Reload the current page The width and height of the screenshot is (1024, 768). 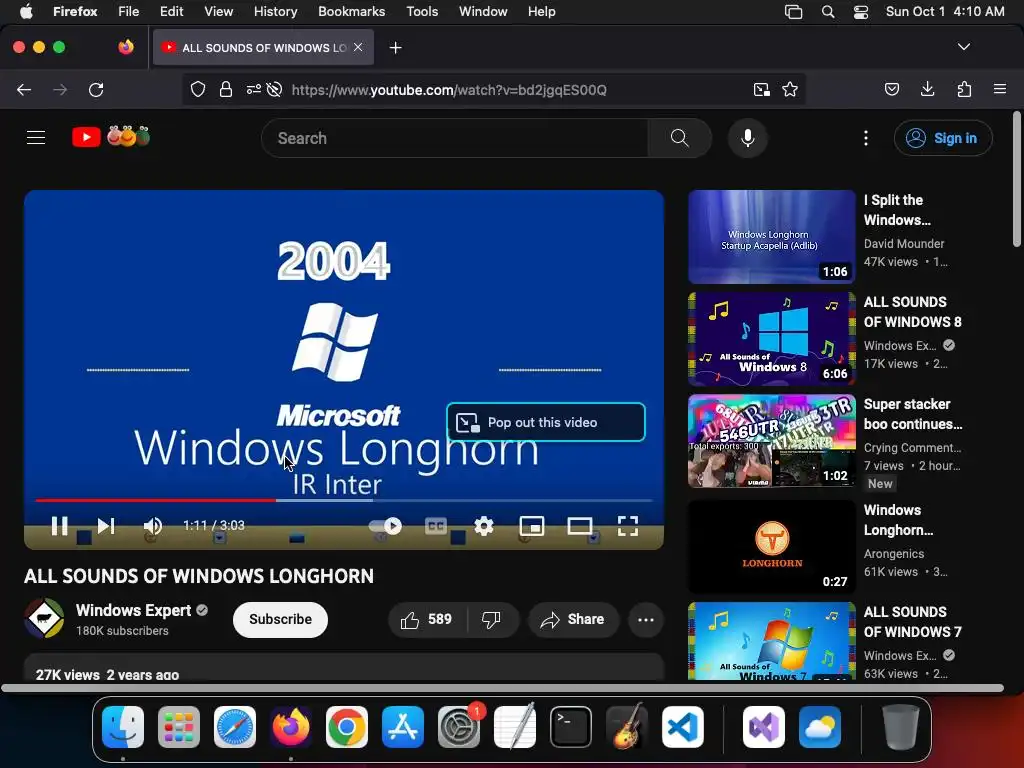pos(96,89)
